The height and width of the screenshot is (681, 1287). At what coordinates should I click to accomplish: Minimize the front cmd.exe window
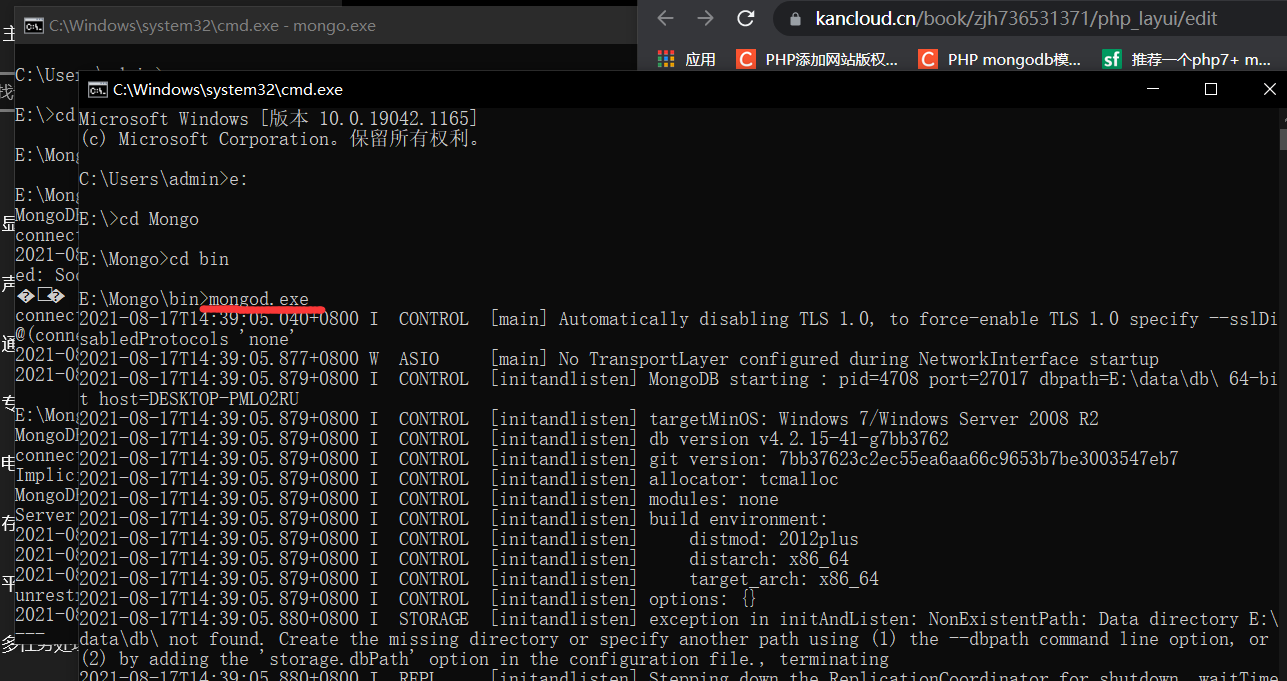[x=1152, y=90]
